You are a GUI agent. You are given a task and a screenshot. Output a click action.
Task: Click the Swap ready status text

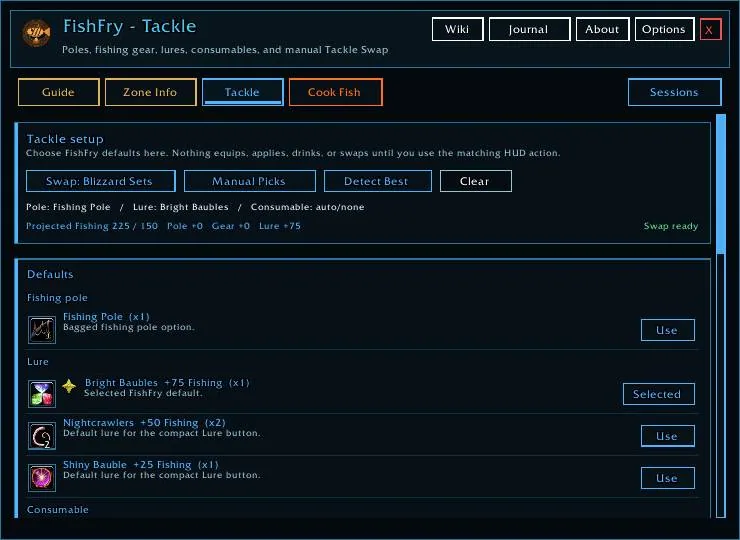671,226
